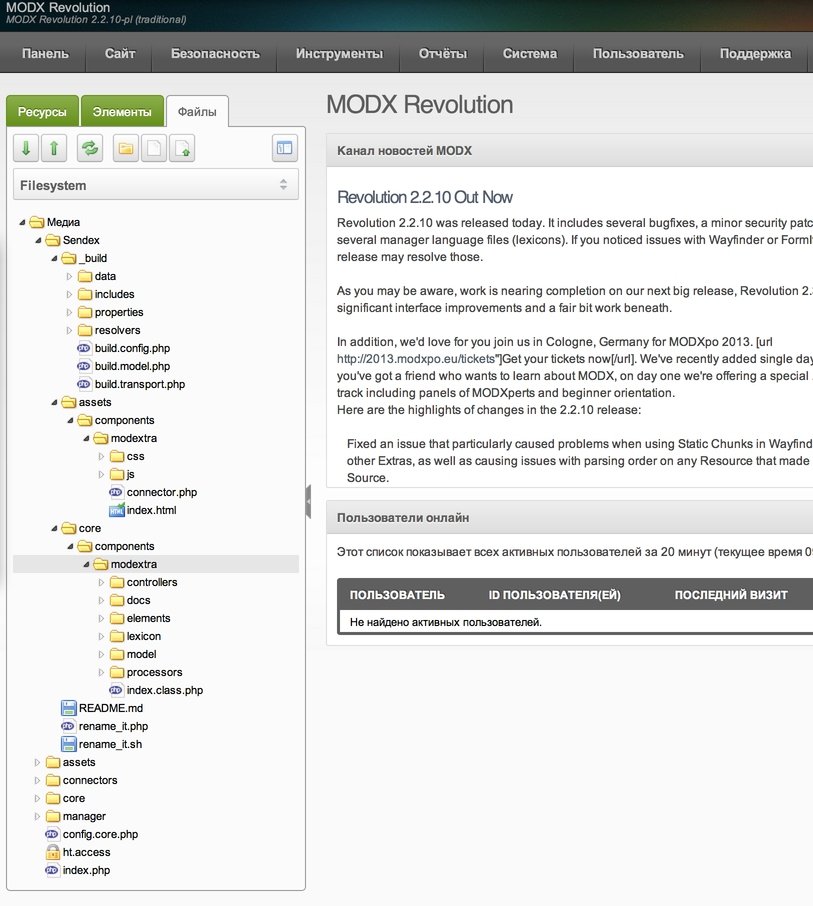Switch to the Ресурсы tab
Image resolution: width=813 pixels, height=906 pixels.
(x=43, y=112)
